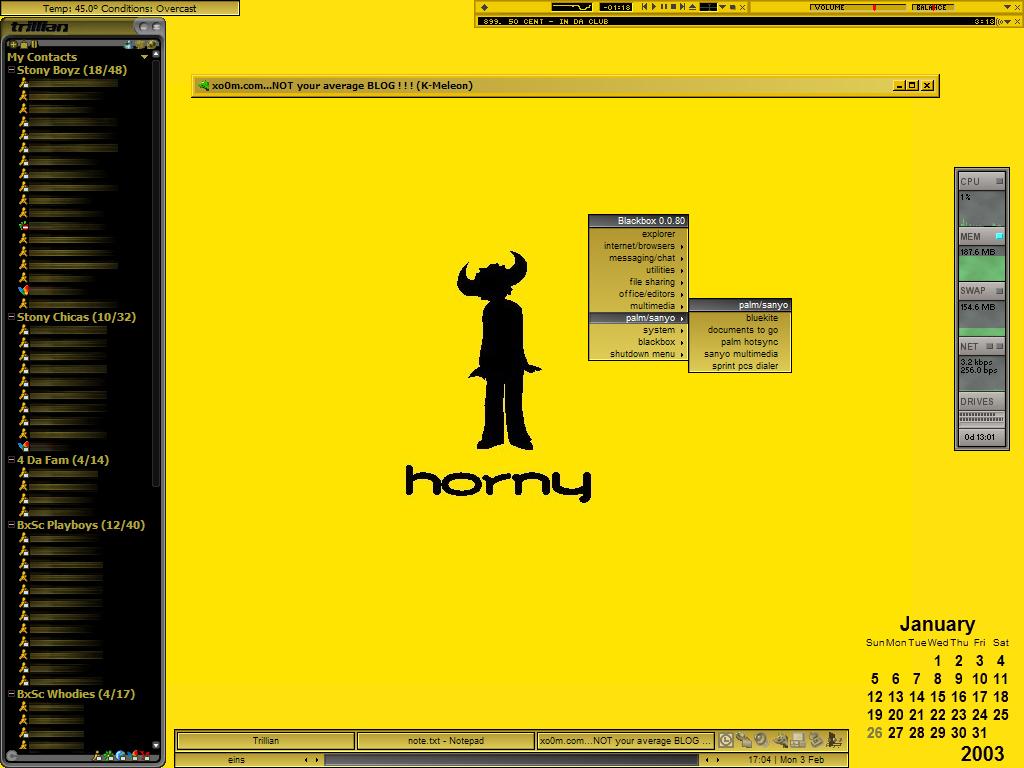Open explorer from Blackbox menu
Screen dimensions: 1024x768
[638, 234]
